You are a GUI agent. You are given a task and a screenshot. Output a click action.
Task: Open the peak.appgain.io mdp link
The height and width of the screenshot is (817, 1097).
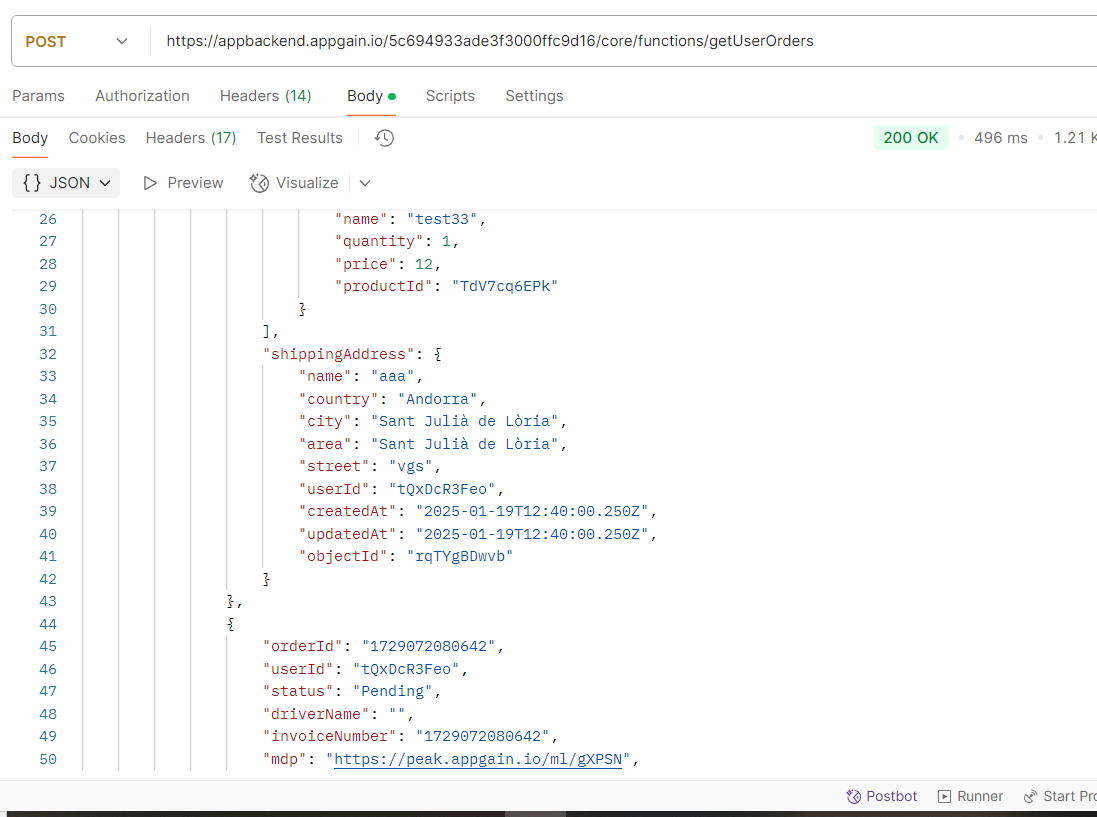pos(478,759)
